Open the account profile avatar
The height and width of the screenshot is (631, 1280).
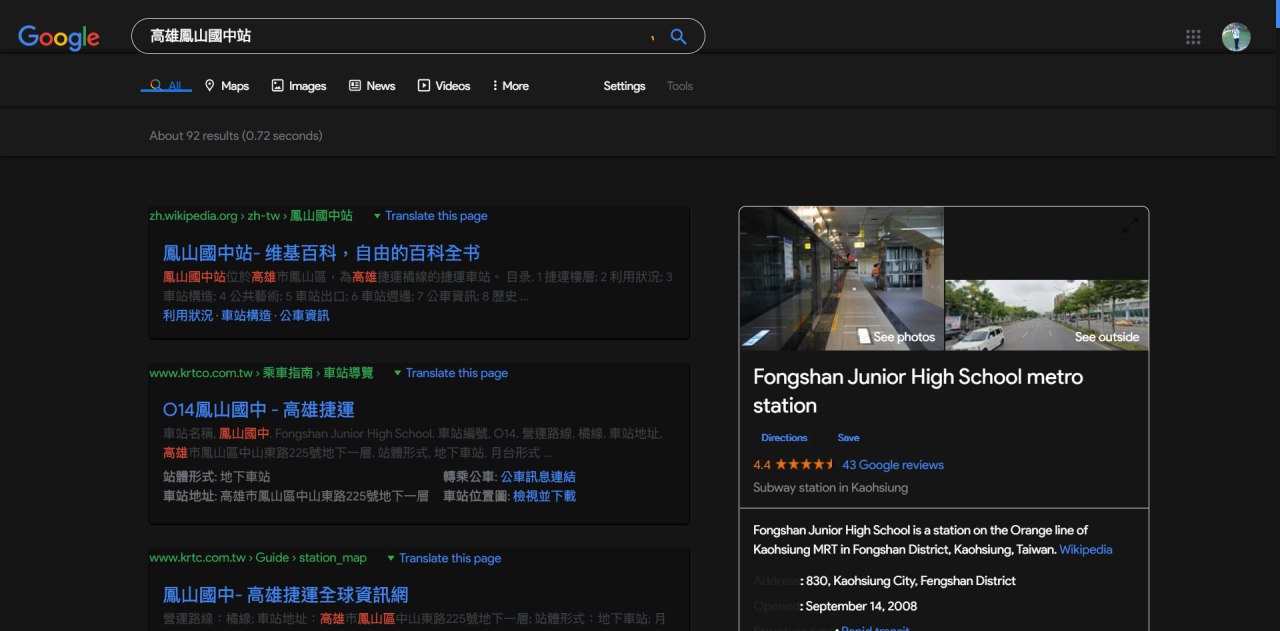click(1236, 37)
